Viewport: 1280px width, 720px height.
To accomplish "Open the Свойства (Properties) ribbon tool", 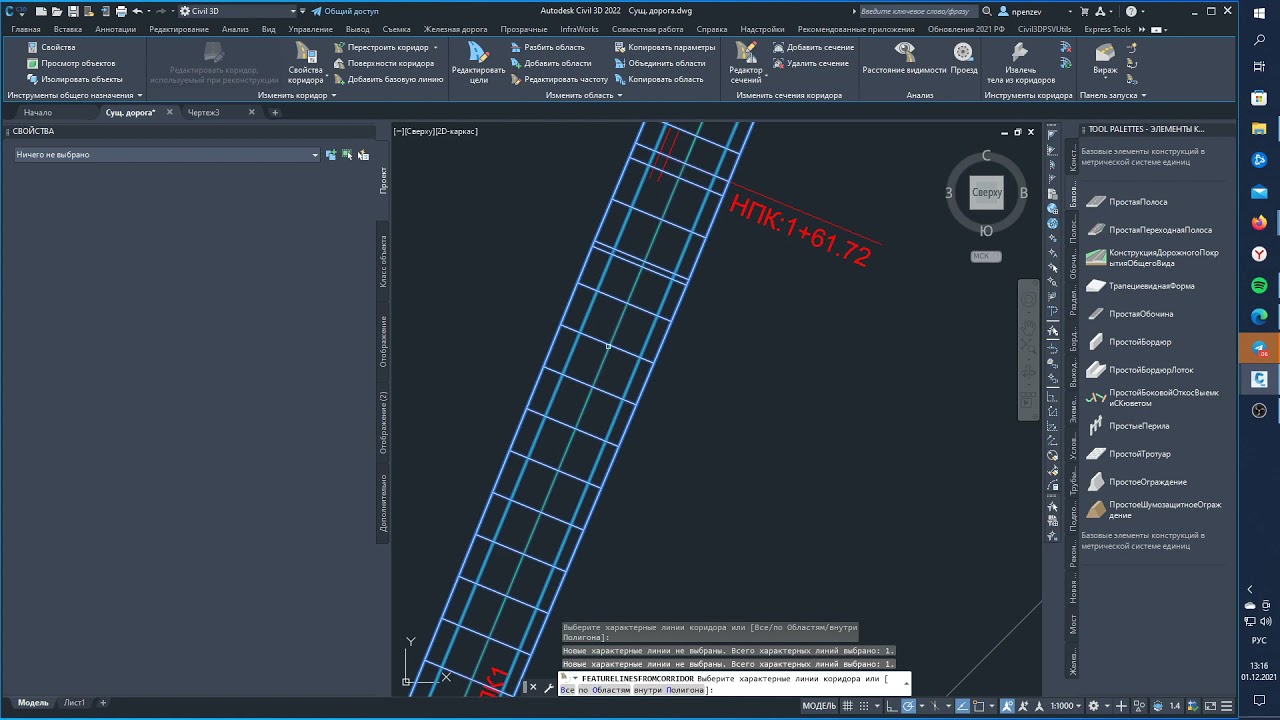I will 51,47.
